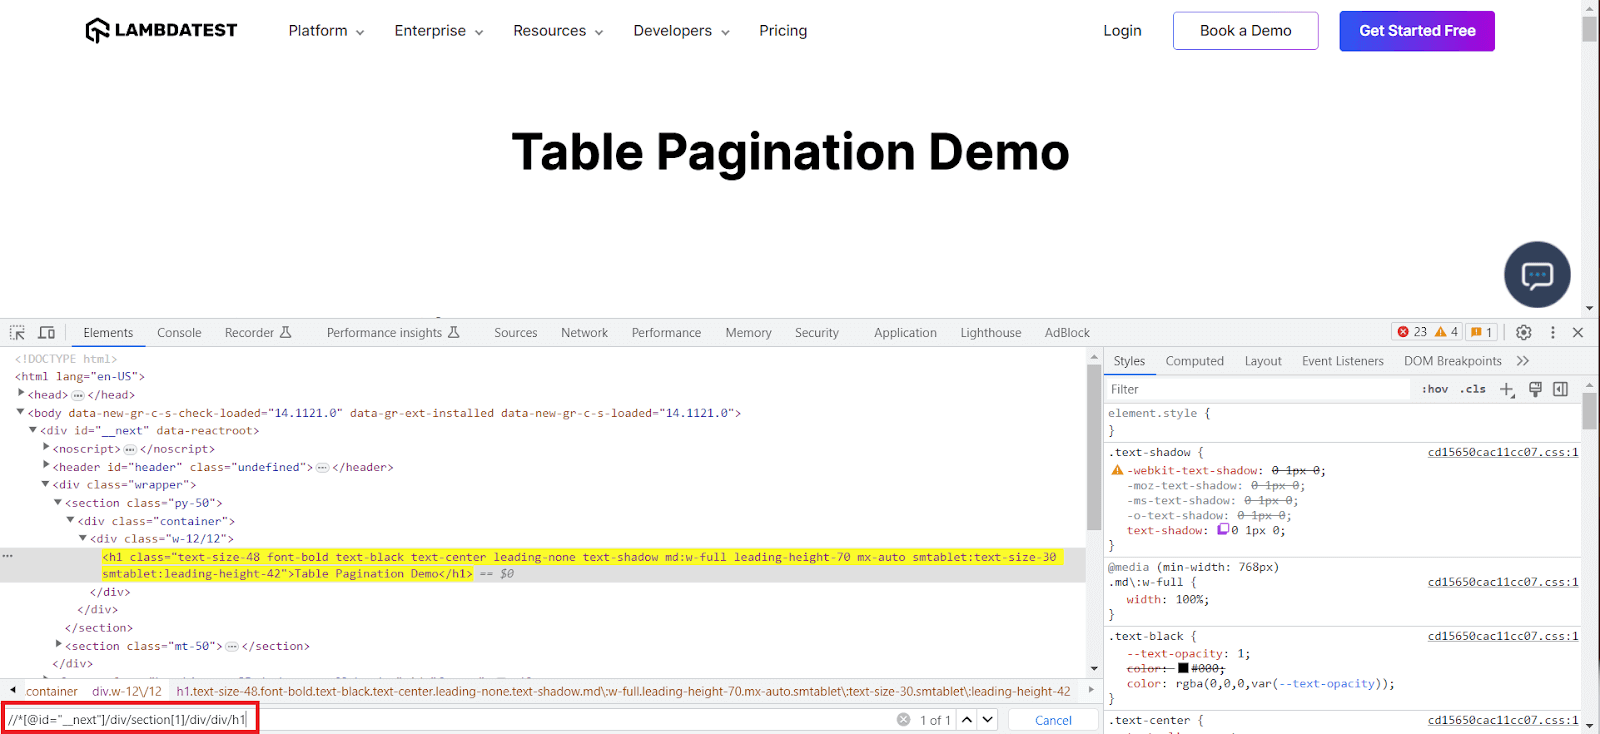Open DevTools three-dot customize menu

click(1552, 332)
